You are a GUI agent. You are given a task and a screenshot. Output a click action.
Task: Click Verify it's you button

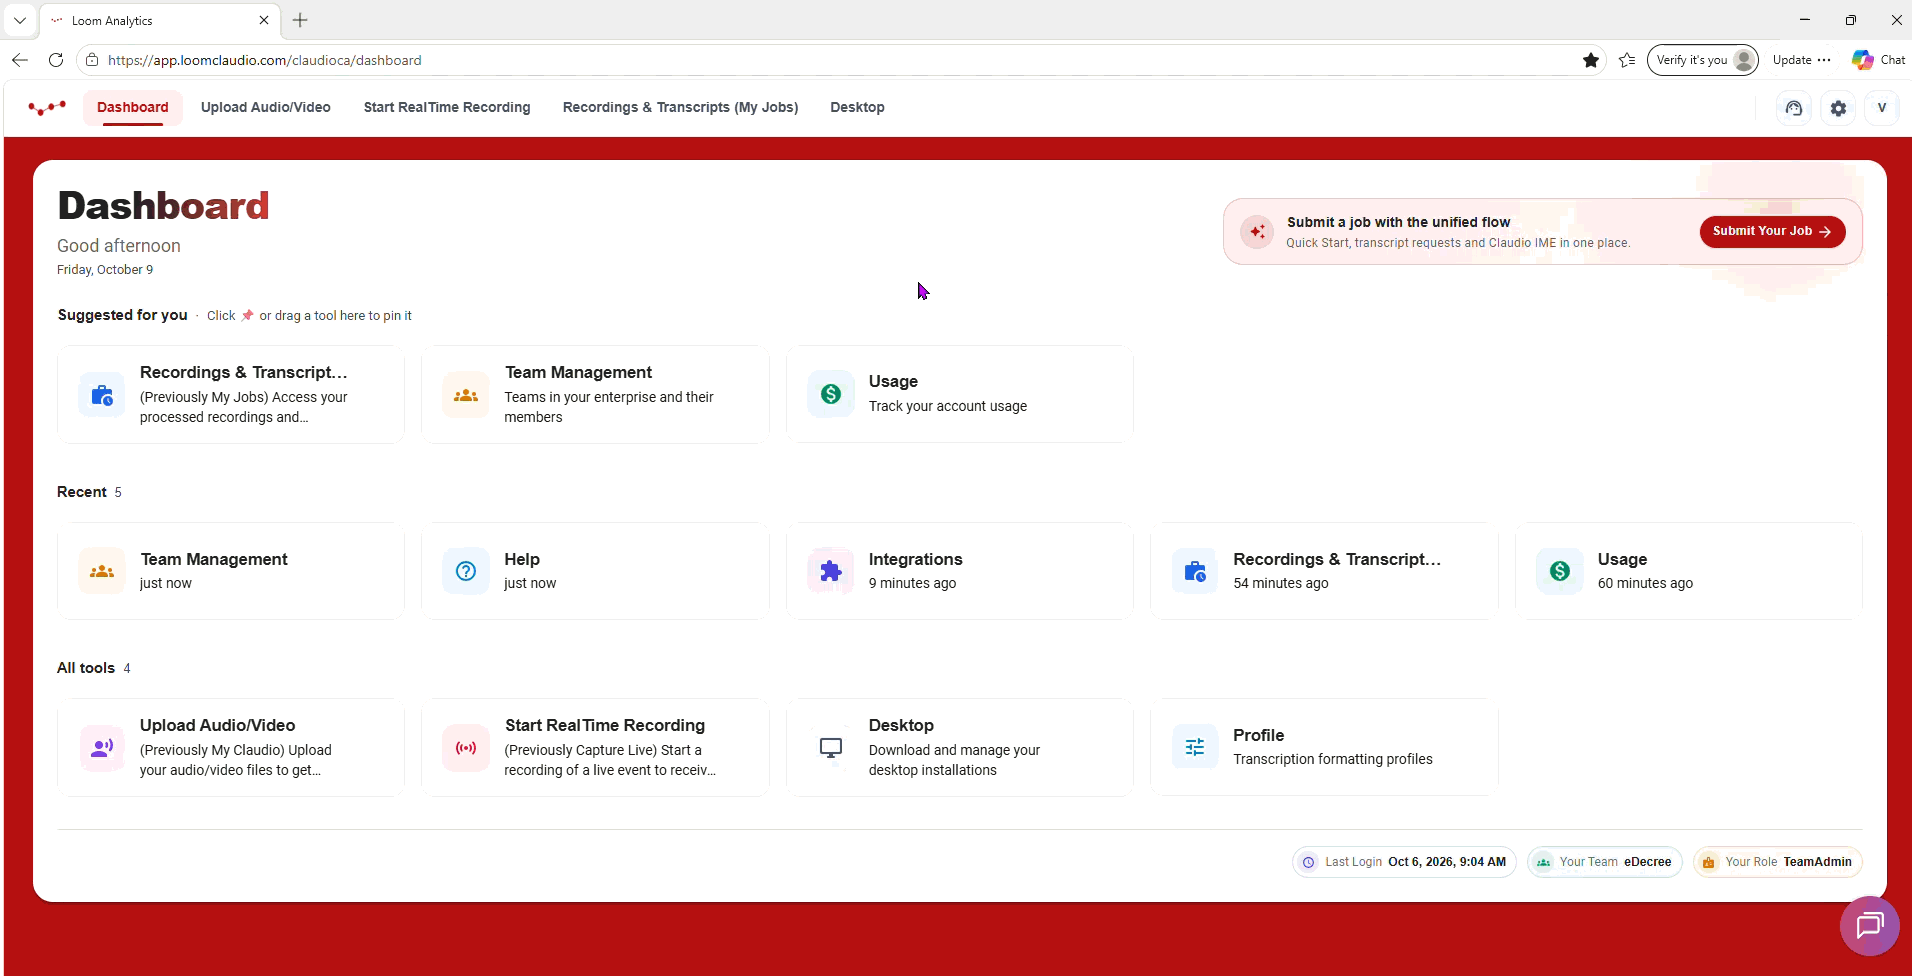[1703, 60]
